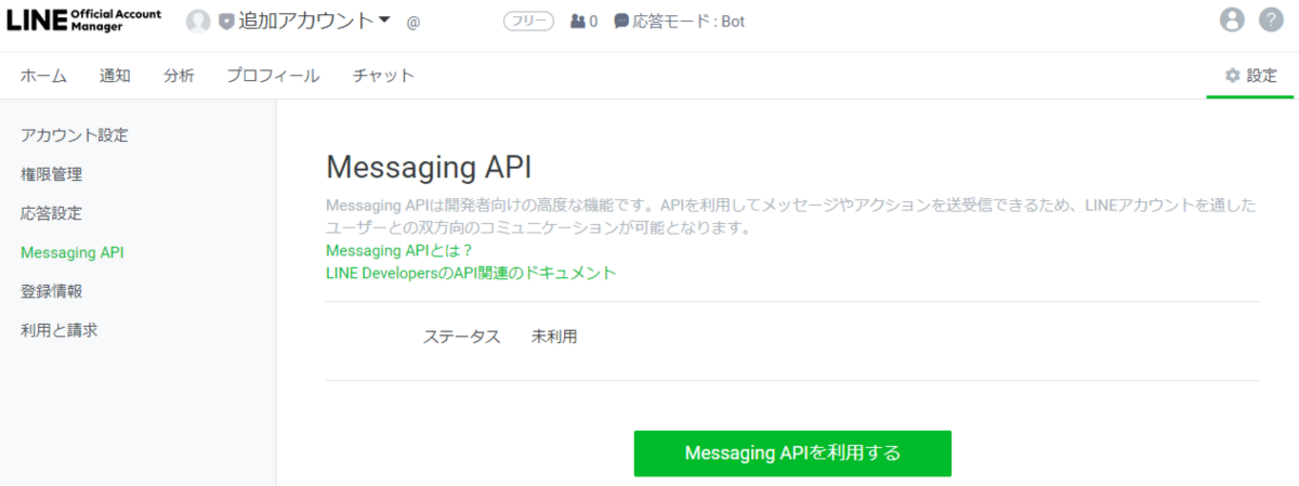Open the プロフィール tab
The height and width of the screenshot is (486, 1299).
[x=273, y=76]
